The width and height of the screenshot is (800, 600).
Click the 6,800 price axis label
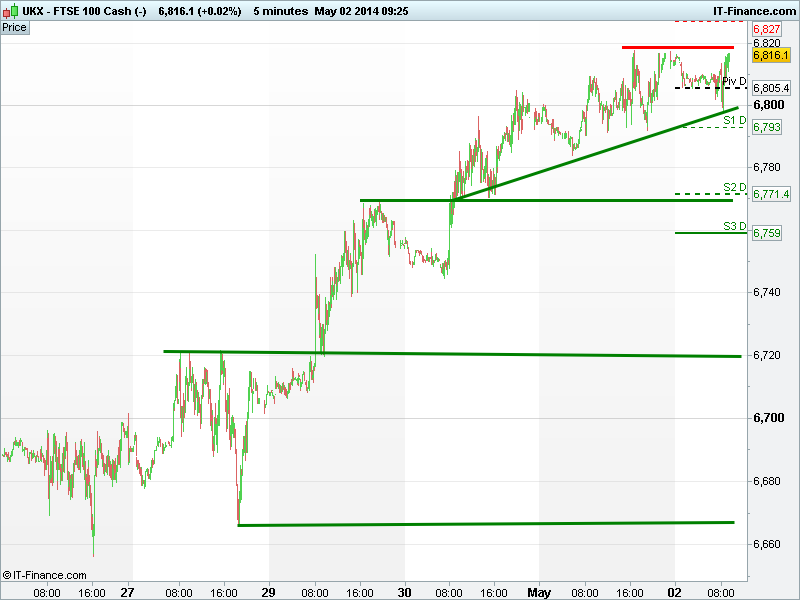coord(769,105)
